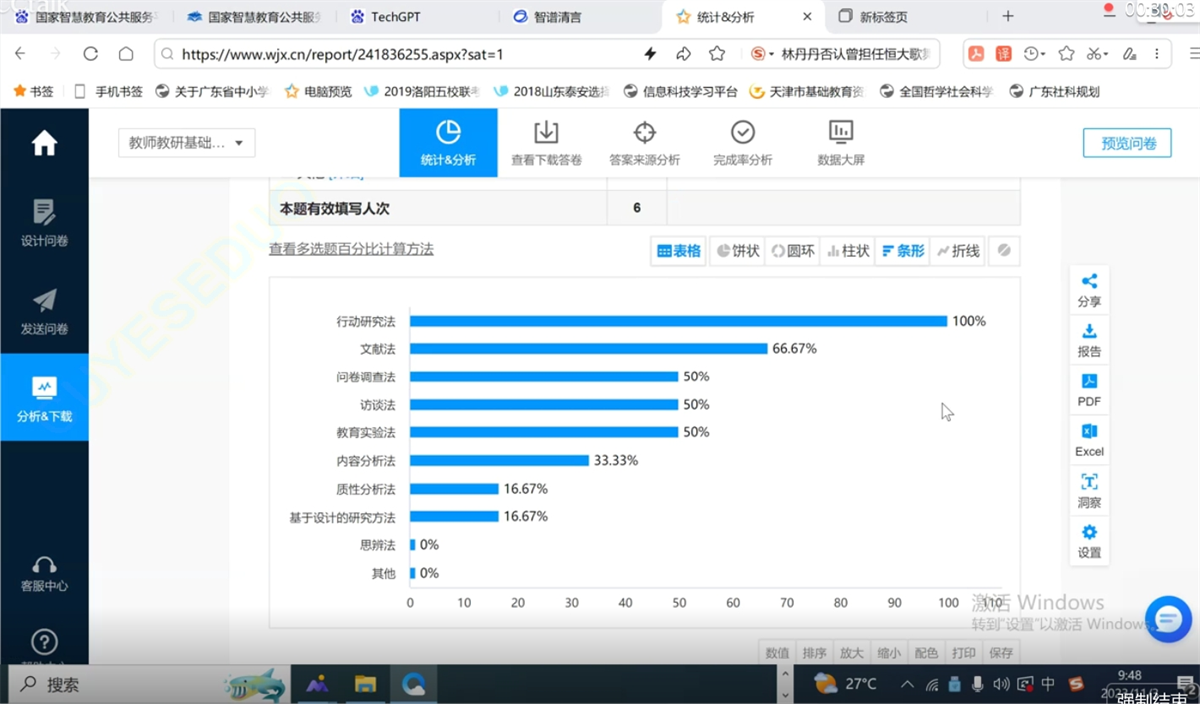Show hidden tray icons chevron
This screenshot has width=1200, height=704.
point(907,685)
